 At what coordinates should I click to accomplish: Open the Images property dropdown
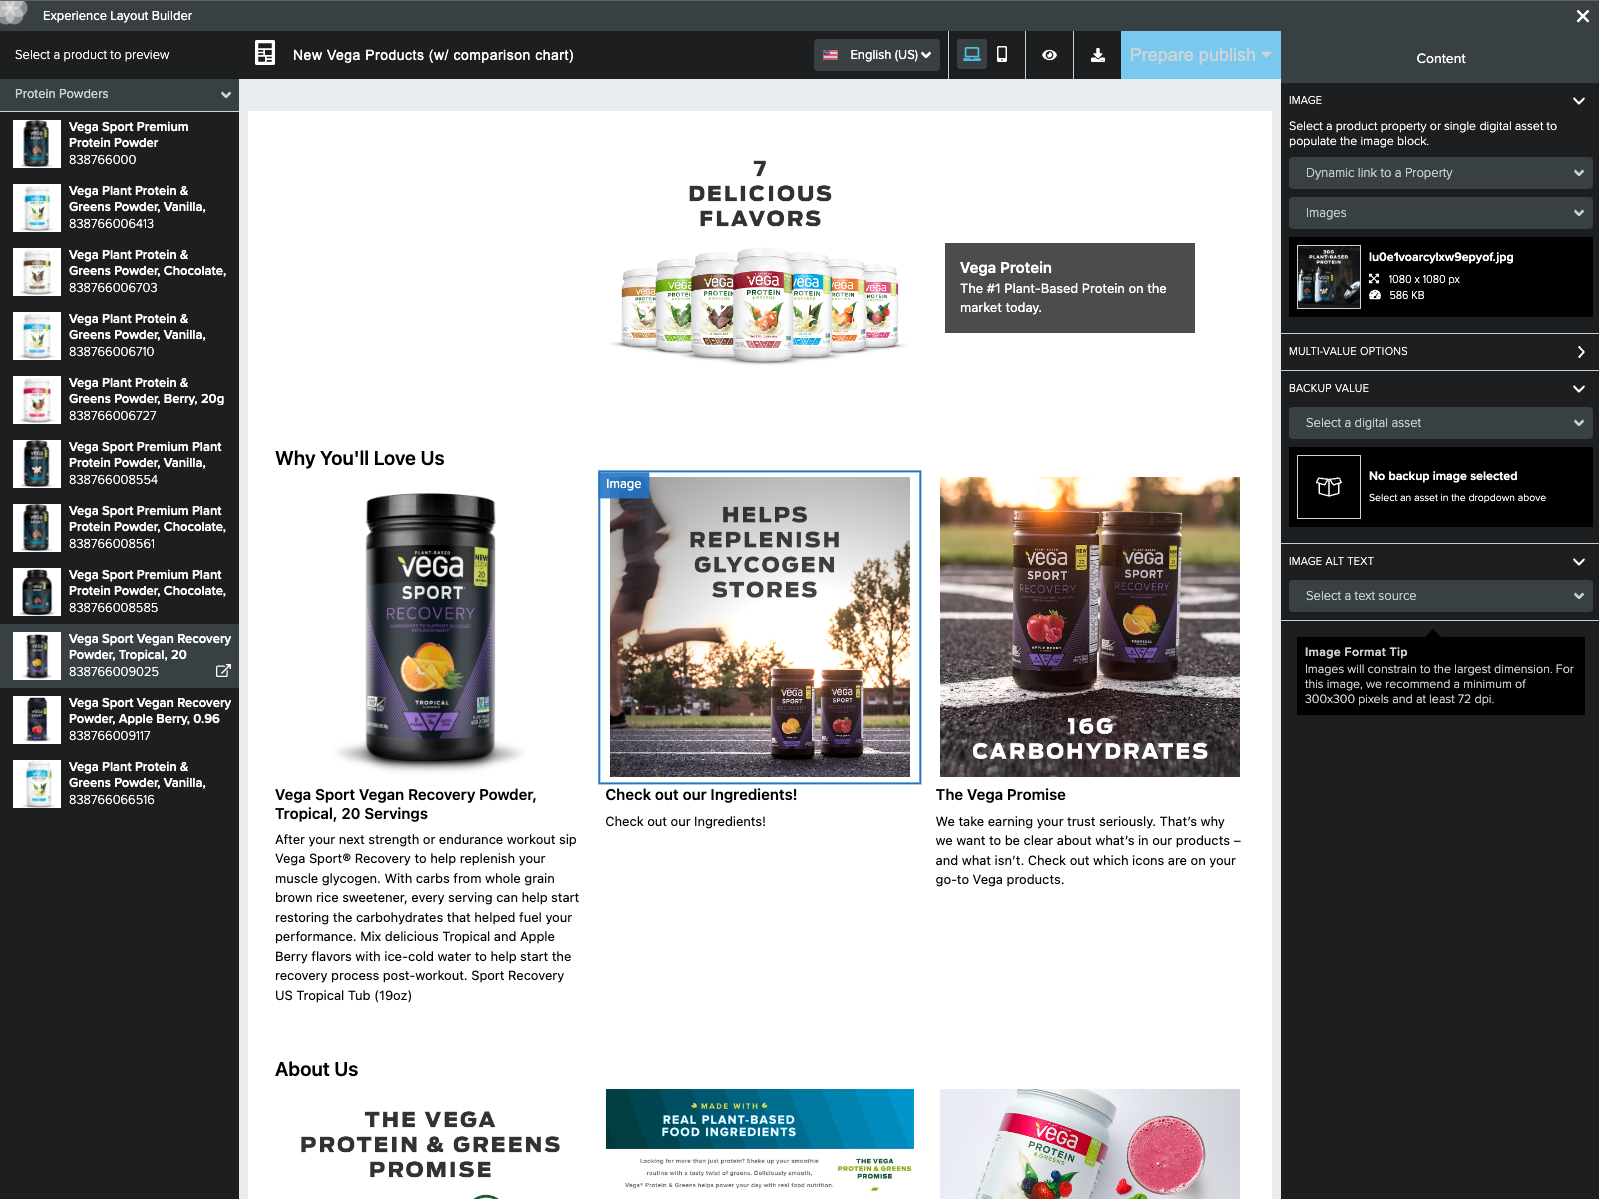click(1440, 213)
